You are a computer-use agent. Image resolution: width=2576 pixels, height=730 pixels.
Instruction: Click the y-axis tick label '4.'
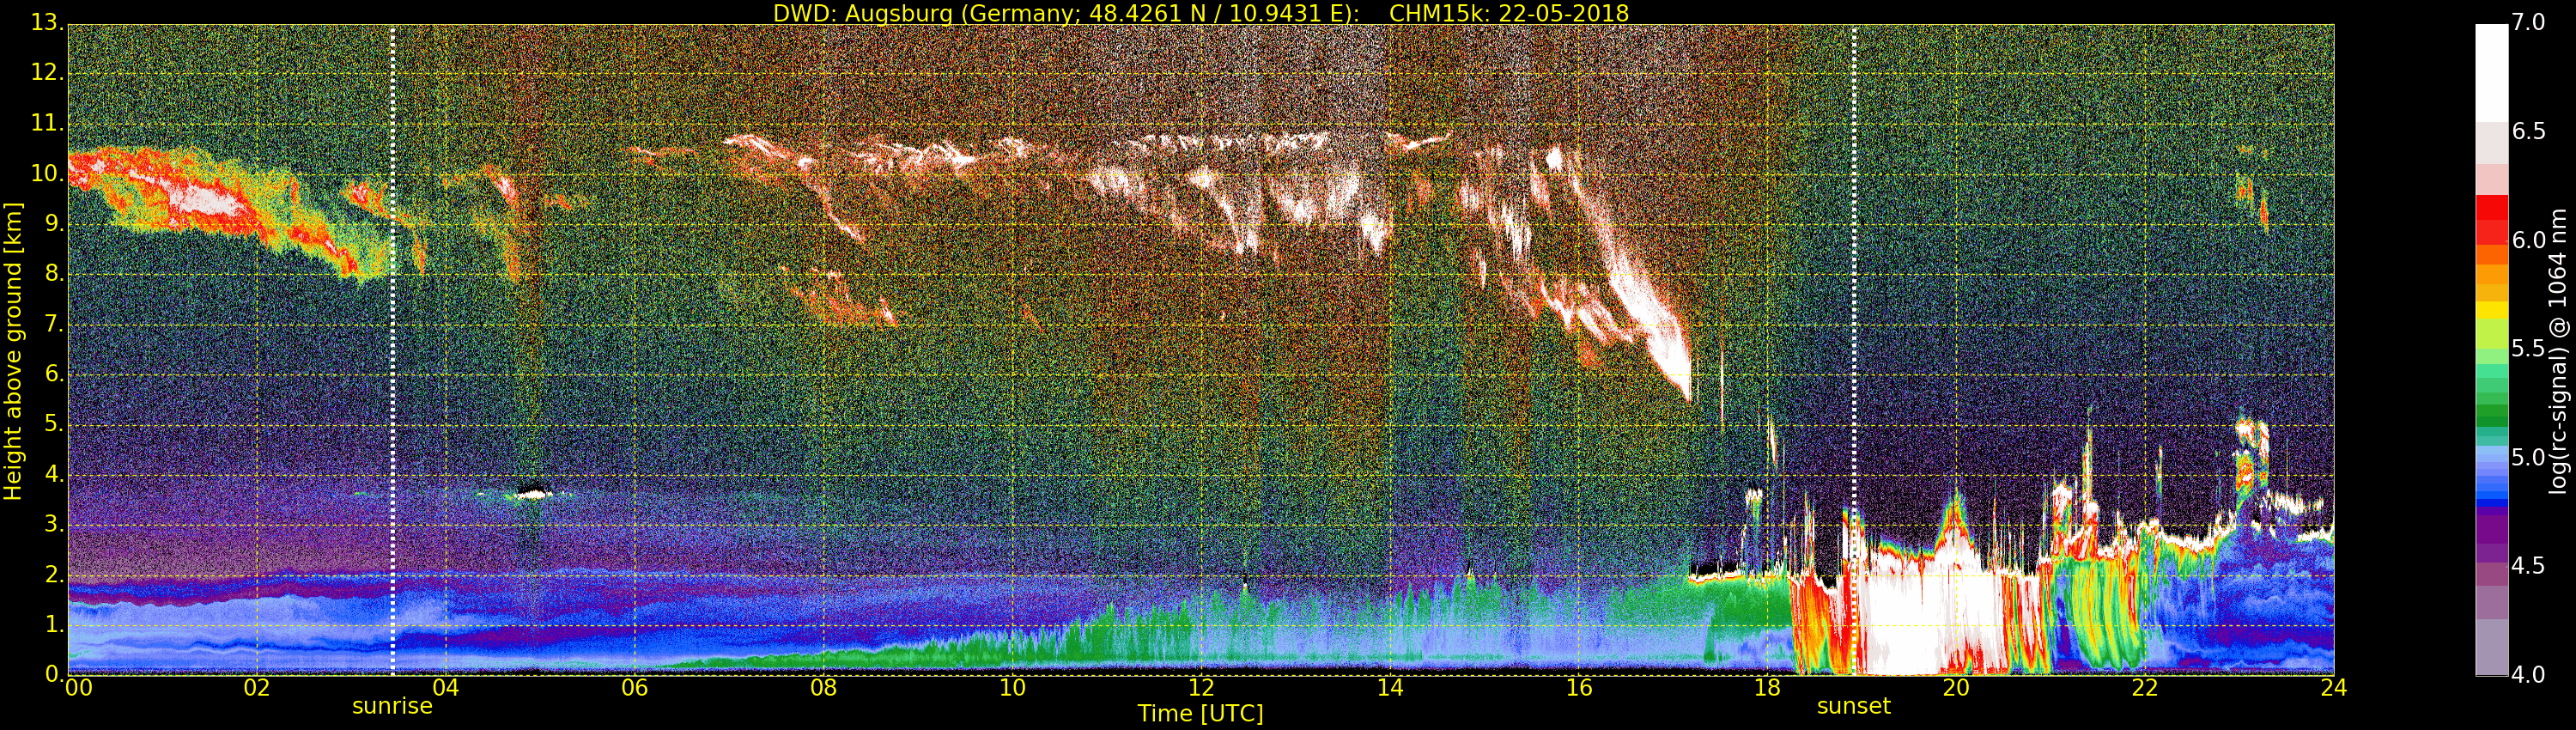coord(54,474)
